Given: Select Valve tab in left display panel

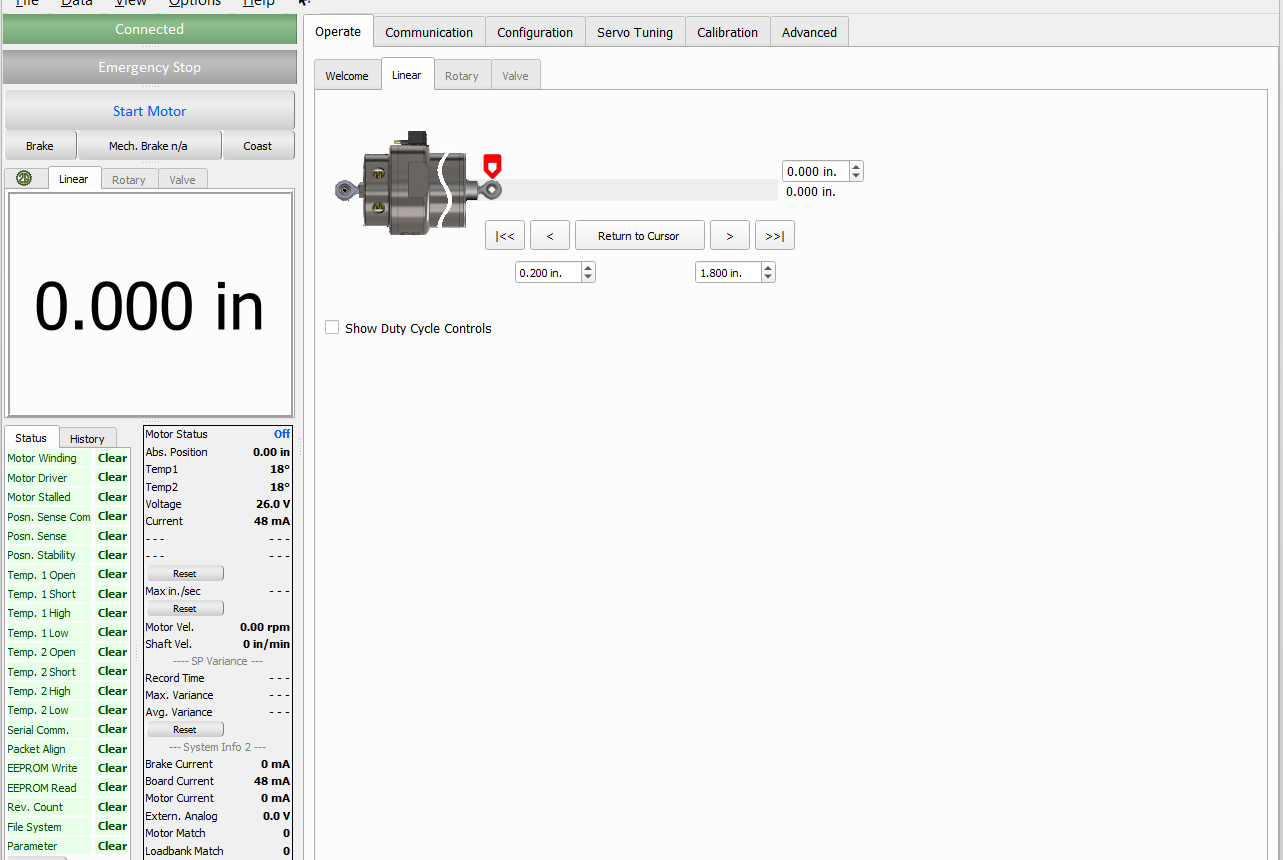Looking at the screenshot, I should pyautogui.click(x=183, y=180).
